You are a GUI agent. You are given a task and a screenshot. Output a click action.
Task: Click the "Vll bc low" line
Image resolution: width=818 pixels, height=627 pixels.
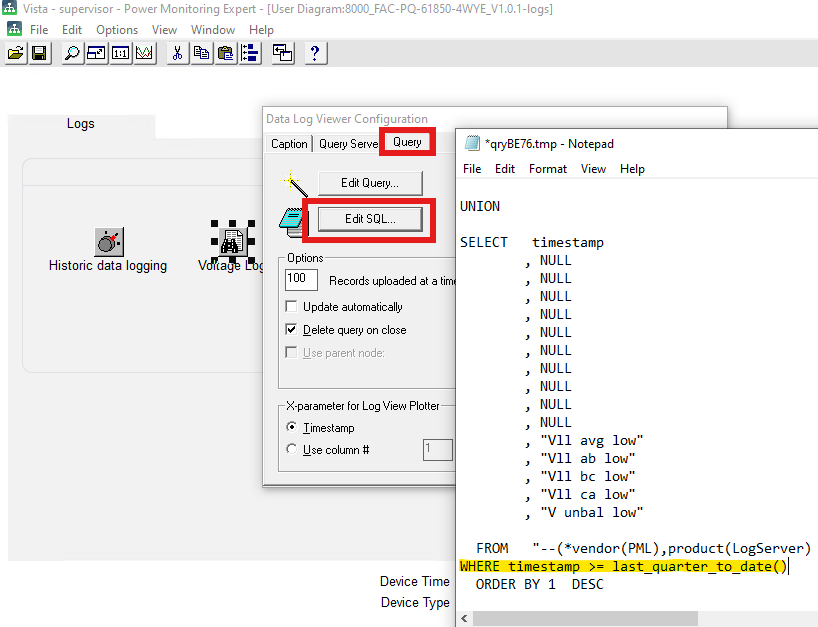pos(580,477)
